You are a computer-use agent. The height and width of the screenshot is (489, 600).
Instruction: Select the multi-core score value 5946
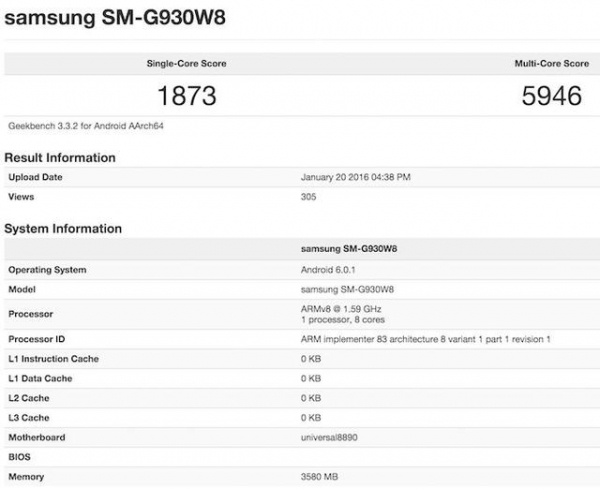pos(550,96)
